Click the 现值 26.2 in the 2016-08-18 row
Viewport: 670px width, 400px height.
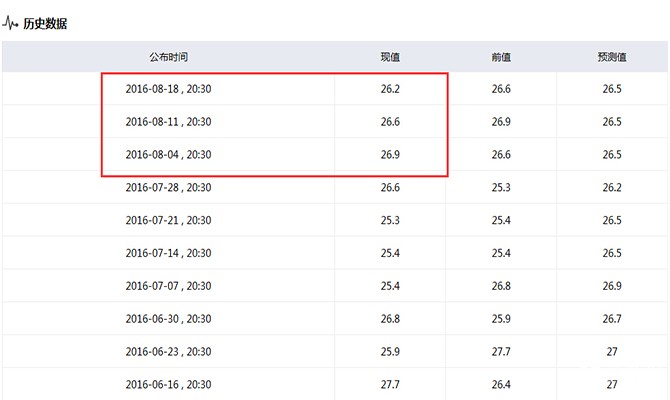[390, 89]
